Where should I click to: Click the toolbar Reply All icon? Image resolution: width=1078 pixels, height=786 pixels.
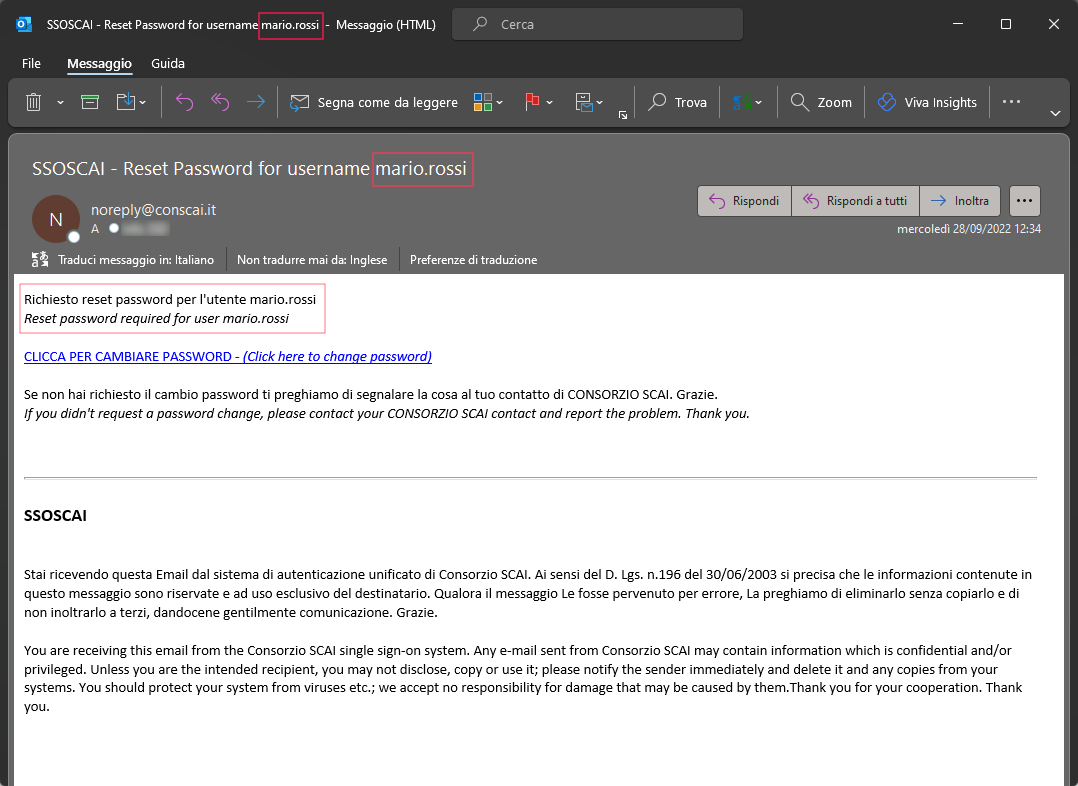(220, 102)
